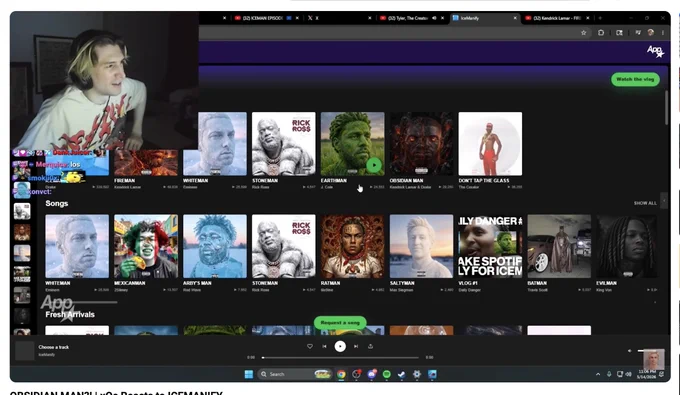Click the Windows taskbar Search box
This screenshot has height=395, width=680.
[295, 374]
